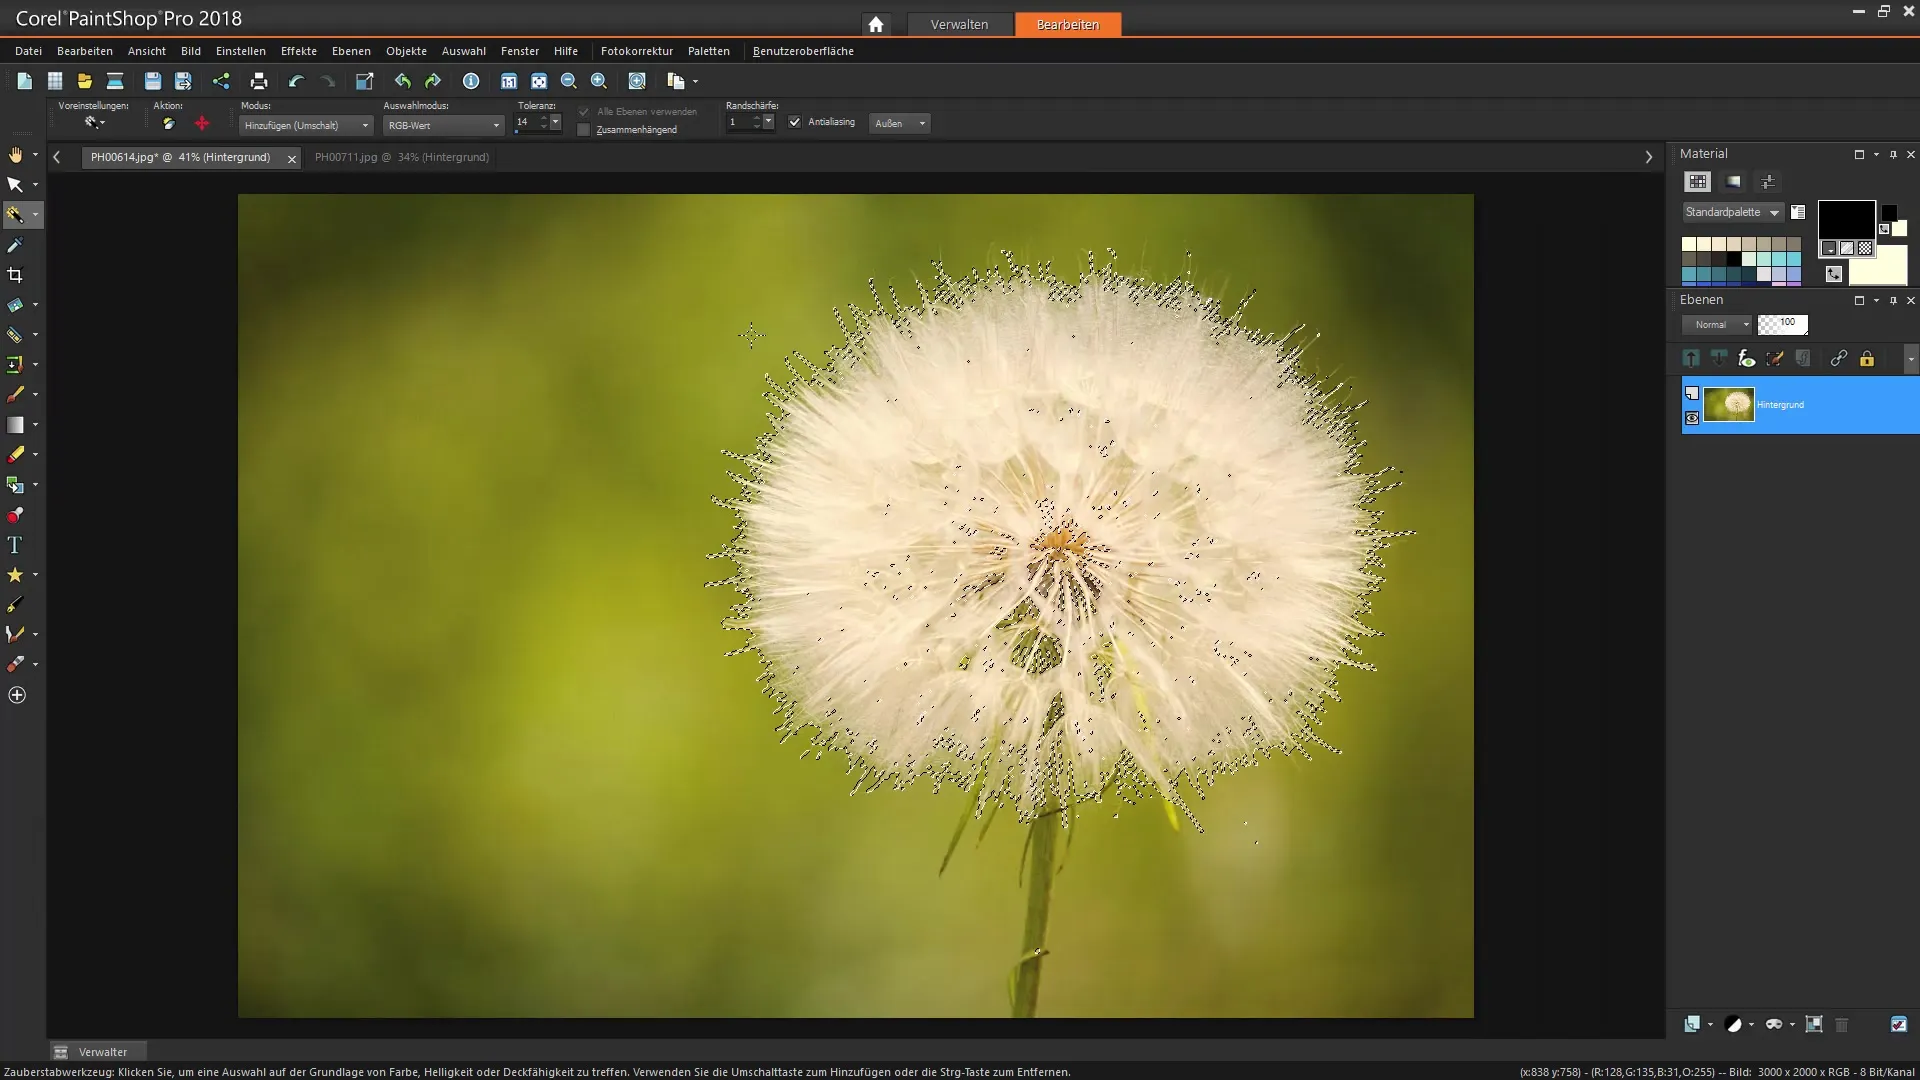1920x1080 pixels.
Task: Select the Dropper tool
Action: coord(15,245)
